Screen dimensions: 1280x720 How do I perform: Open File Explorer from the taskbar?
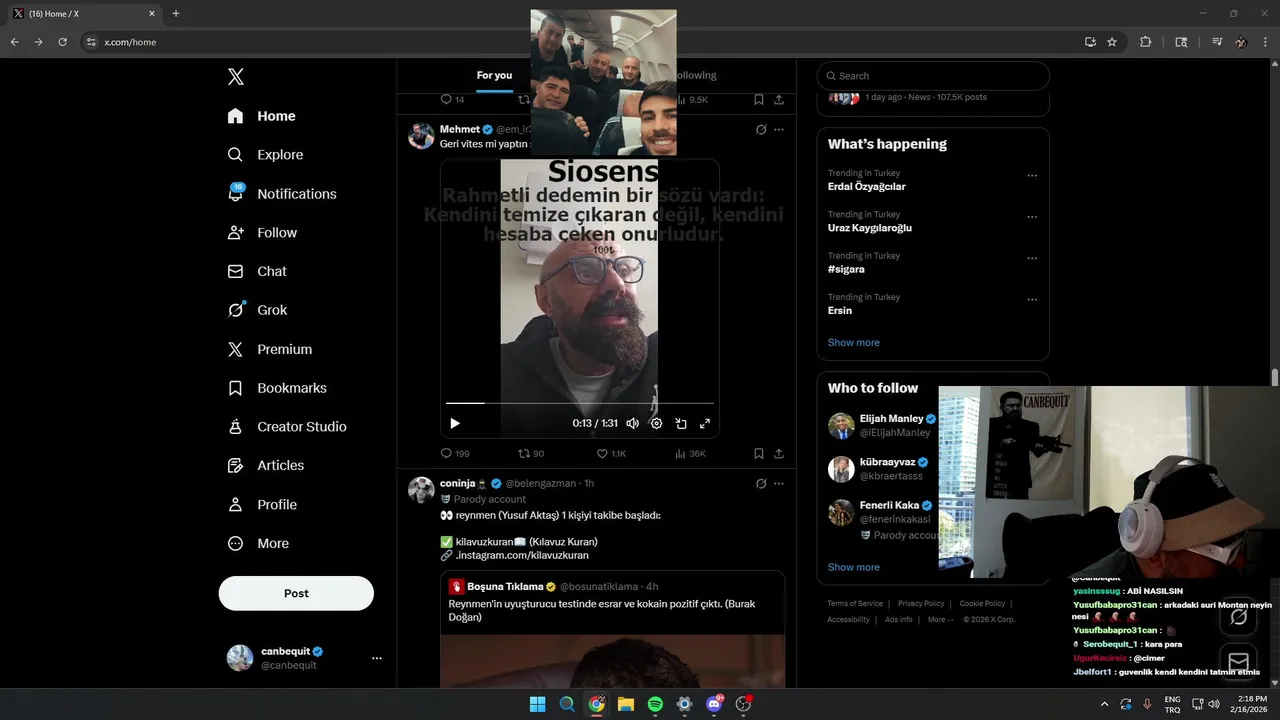[x=626, y=704]
